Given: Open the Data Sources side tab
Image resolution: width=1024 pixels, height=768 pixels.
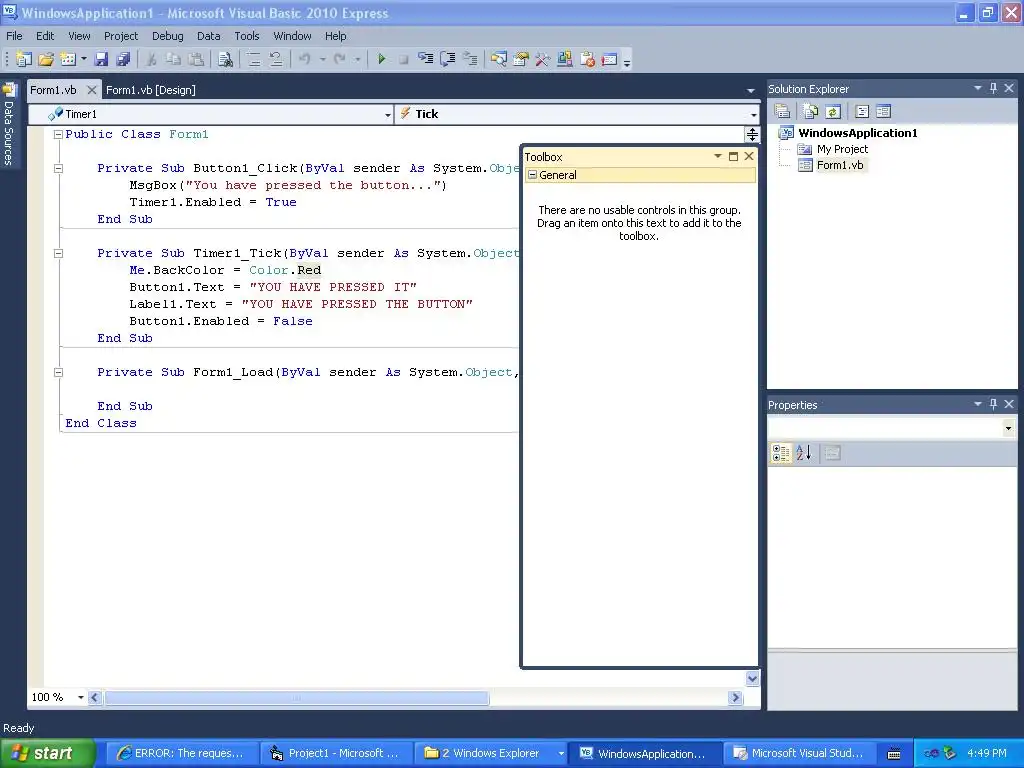Looking at the screenshot, I should coord(9,125).
